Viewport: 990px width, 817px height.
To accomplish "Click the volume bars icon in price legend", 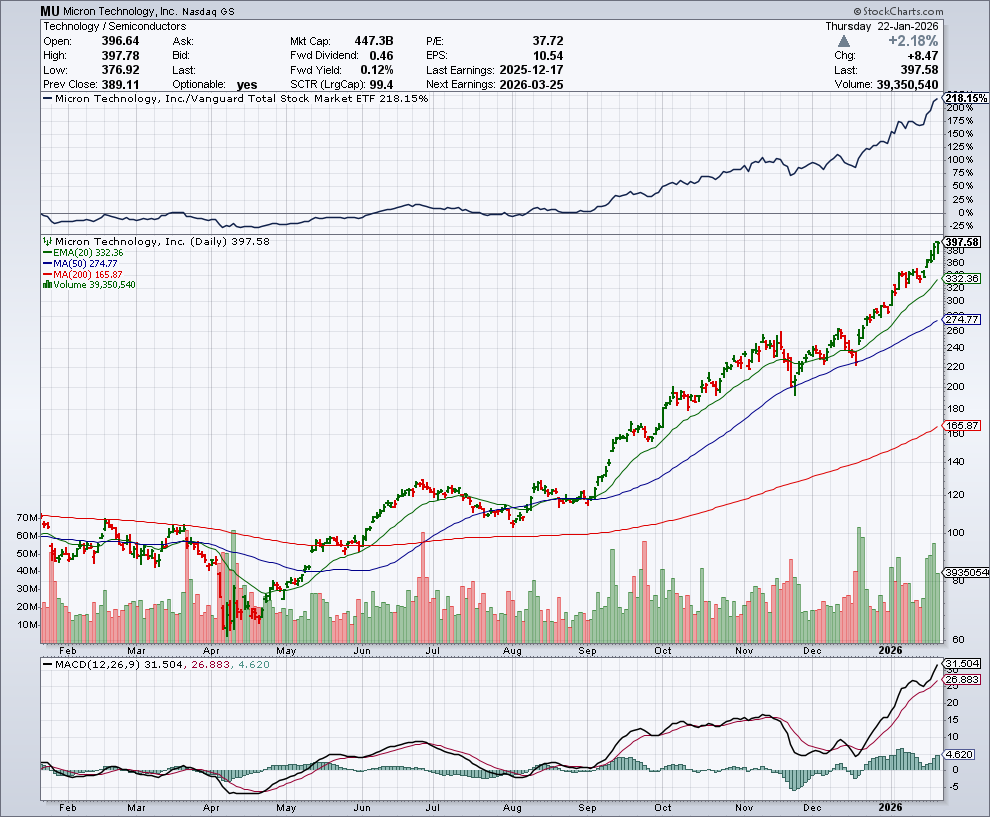I will (x=47, y=285).
